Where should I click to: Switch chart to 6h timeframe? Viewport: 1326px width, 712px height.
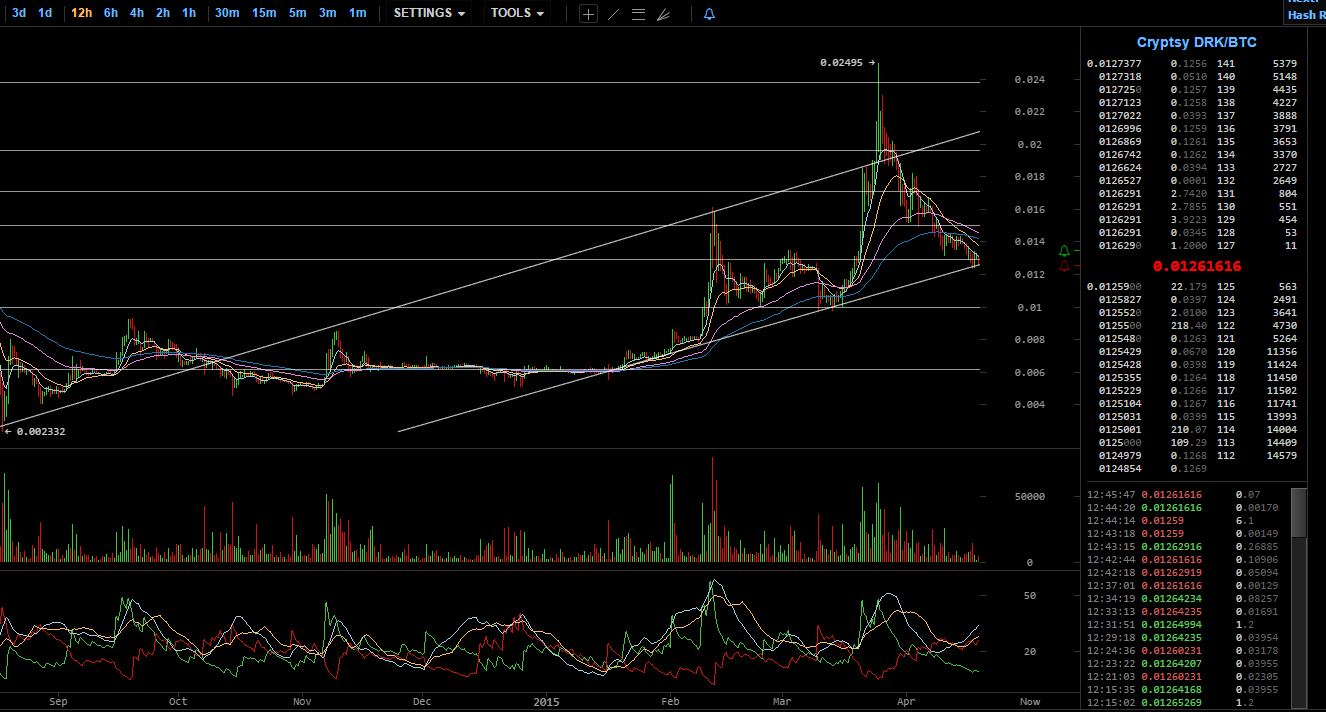pos(111,13)
